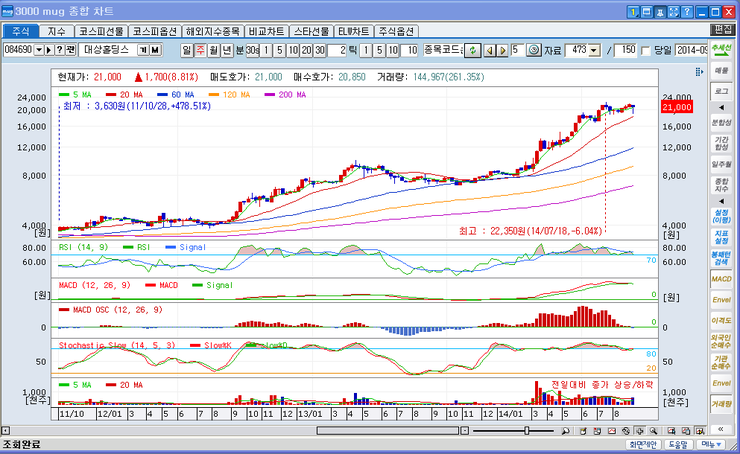Click the 설정(이평) sidebar button

(722, 217)
